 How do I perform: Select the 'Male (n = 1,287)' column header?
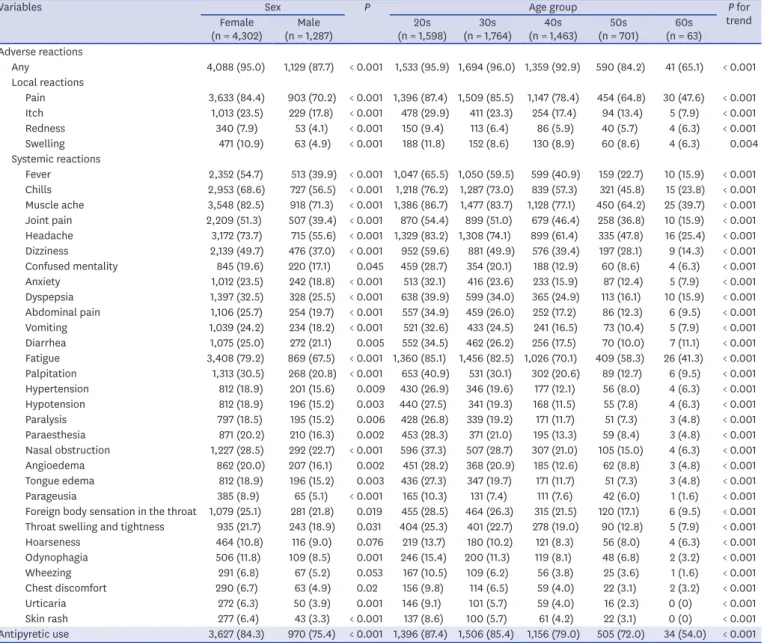point(308,29)
